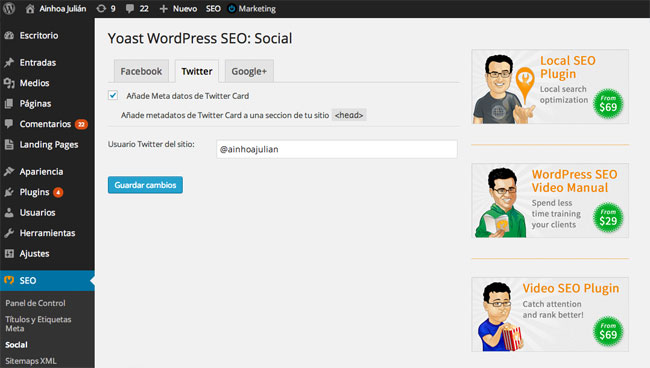This screenshot has height=368, width=650.
Task: Open Medios in the sidebar
Action: tap(34, 83)
